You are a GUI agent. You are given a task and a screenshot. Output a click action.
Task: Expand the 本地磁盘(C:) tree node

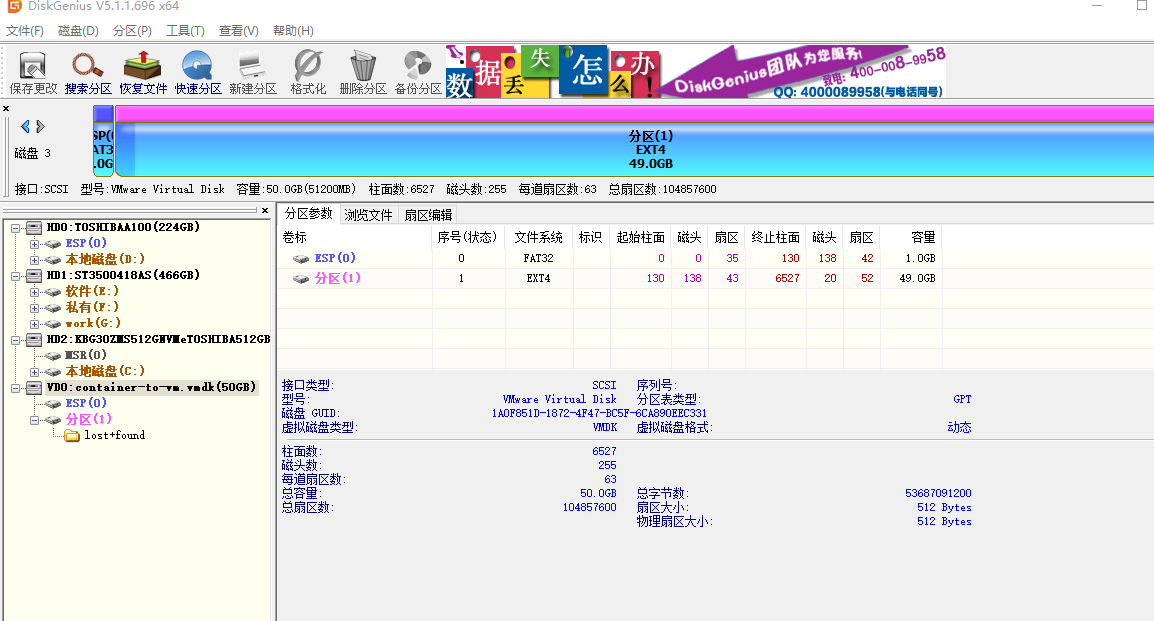pyautogui.click(x=34, y=371)
